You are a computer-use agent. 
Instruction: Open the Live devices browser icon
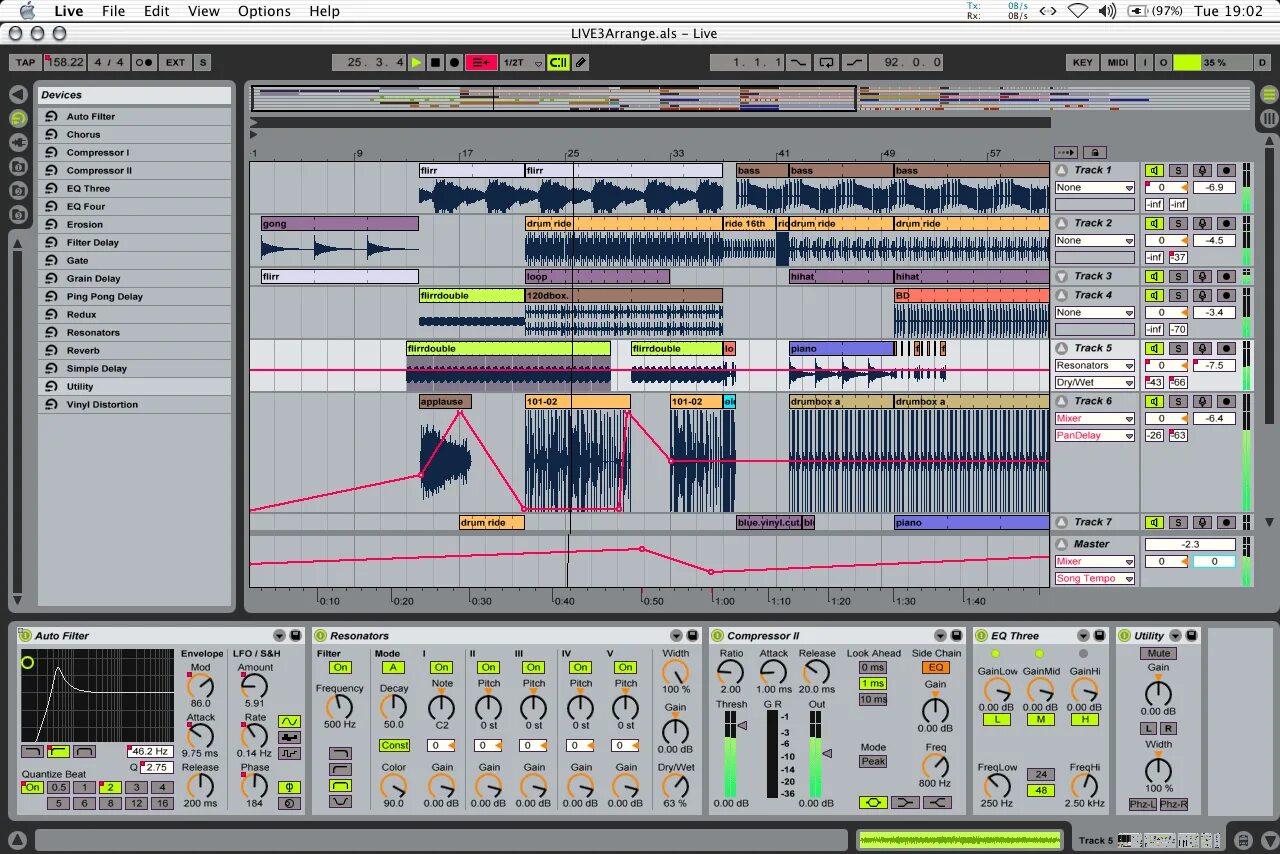(18, 118)
